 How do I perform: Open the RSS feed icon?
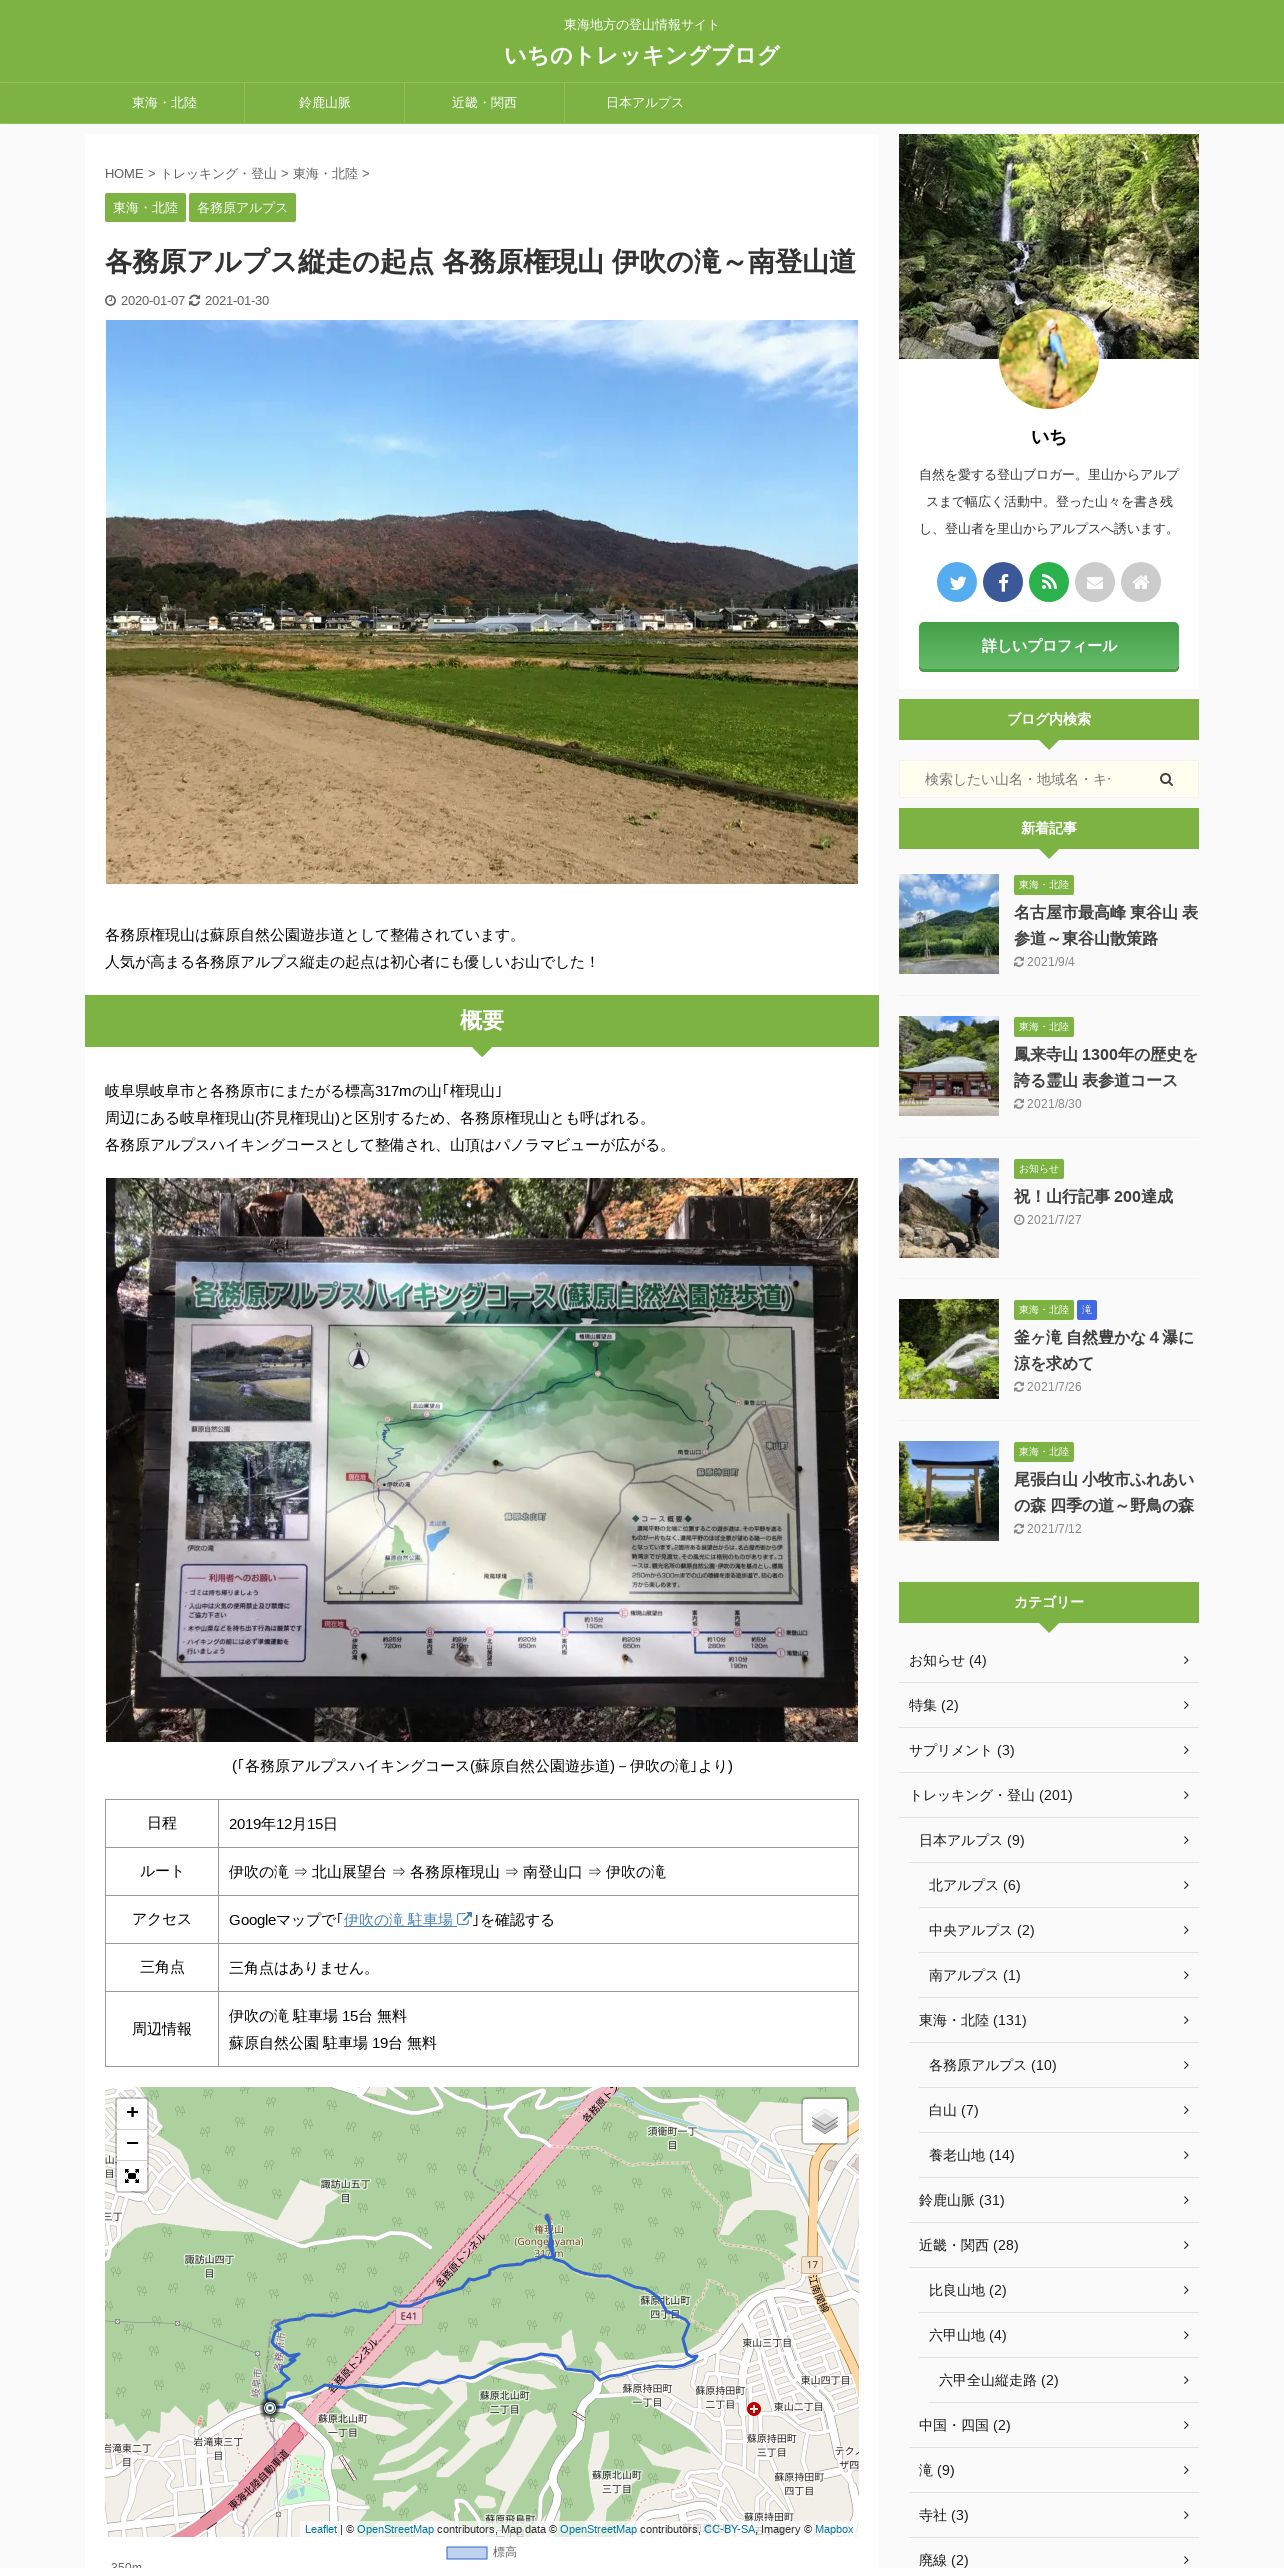(1049, 582)
